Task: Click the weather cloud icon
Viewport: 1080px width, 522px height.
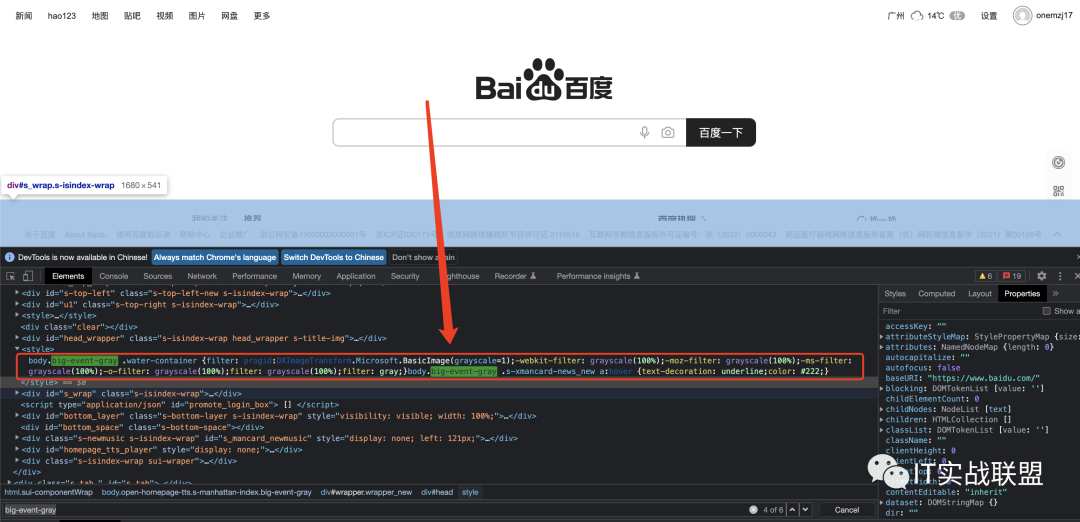Action: (917, 16)
